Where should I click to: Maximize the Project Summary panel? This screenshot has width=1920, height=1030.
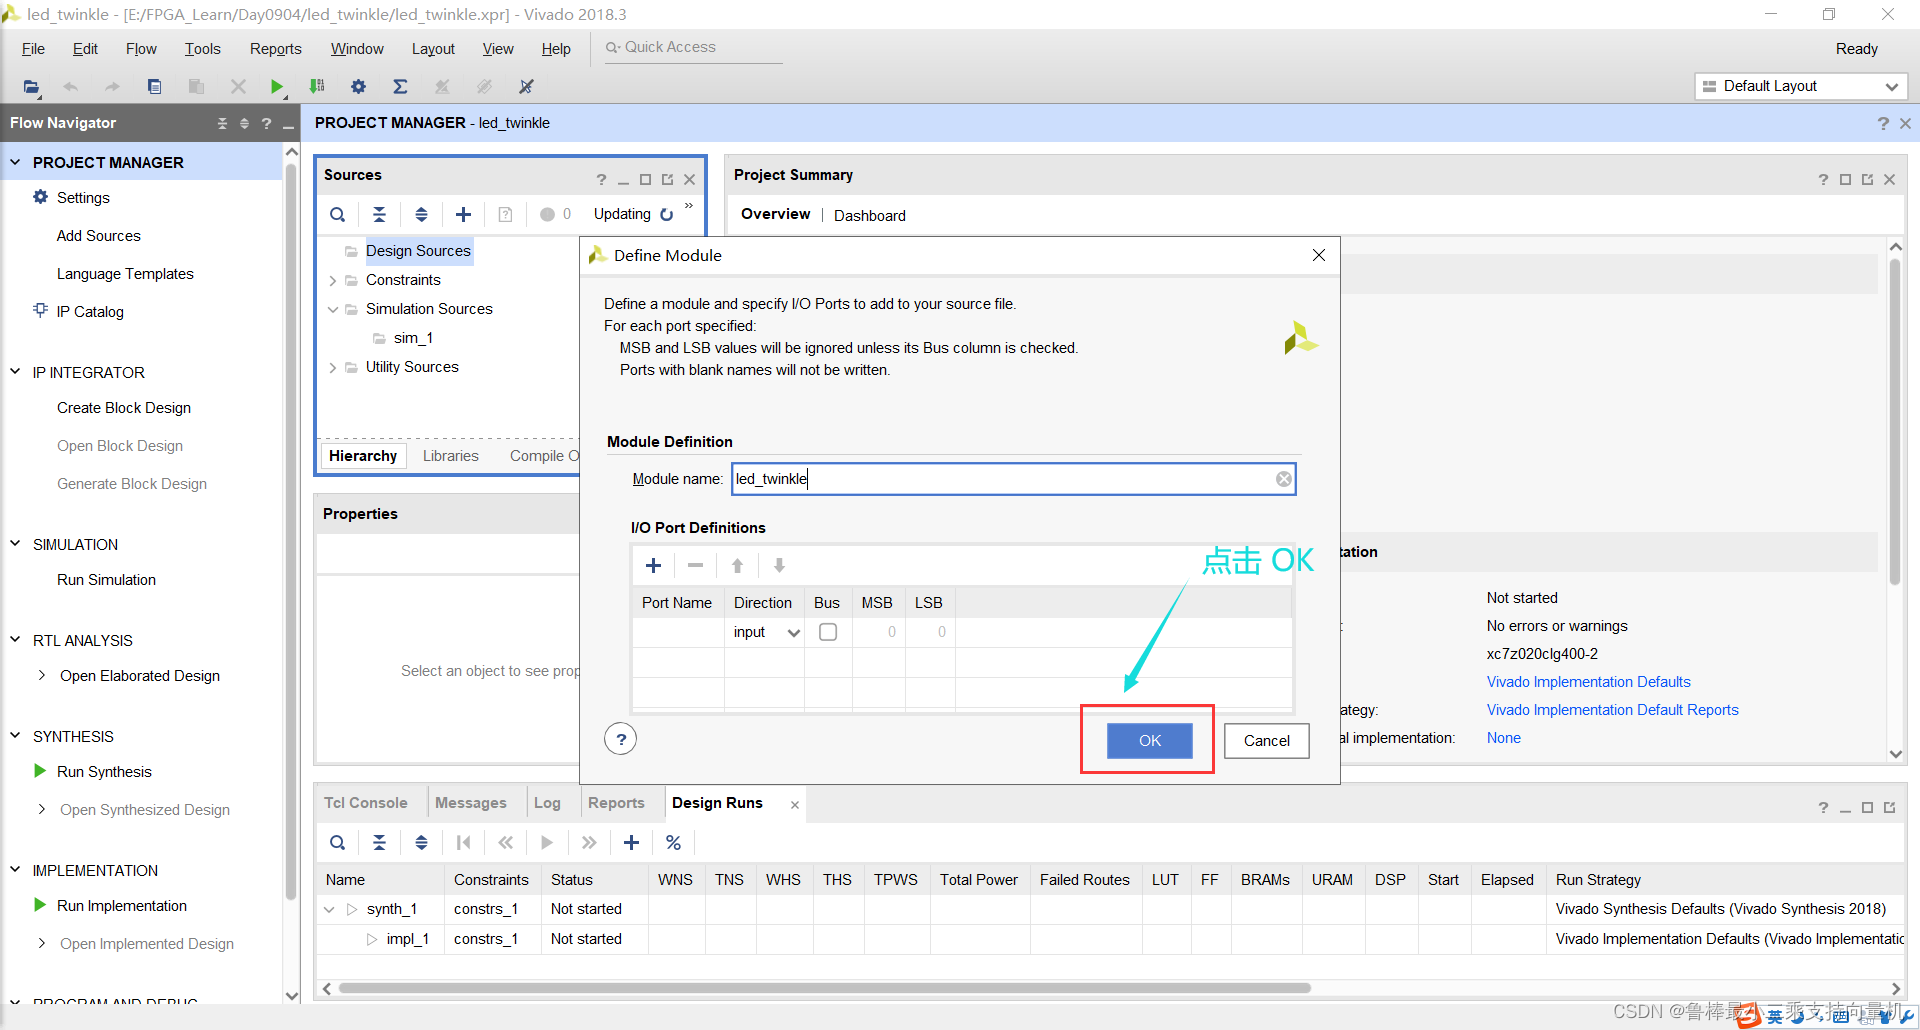pyautogui.click(x=1845, y=180)
